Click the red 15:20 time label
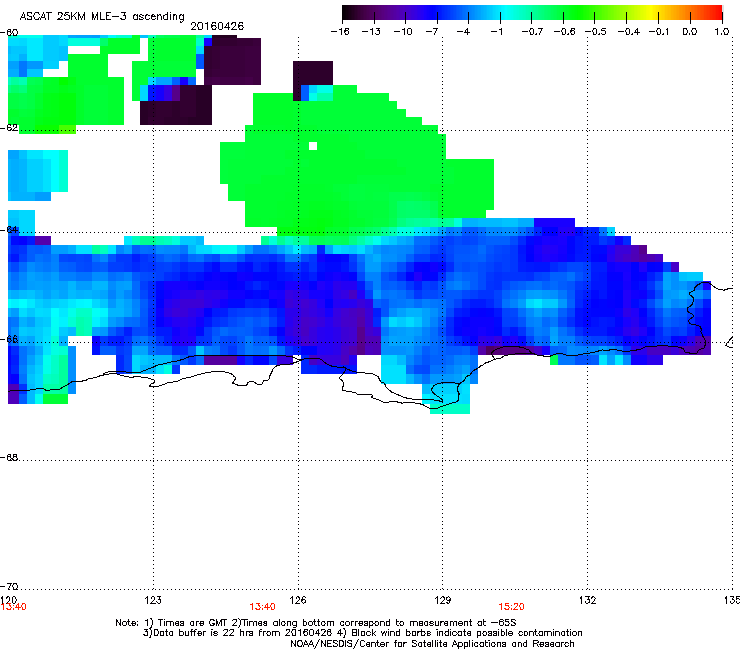The width and height of the screenshot is (740, 650). coord(511,607)
